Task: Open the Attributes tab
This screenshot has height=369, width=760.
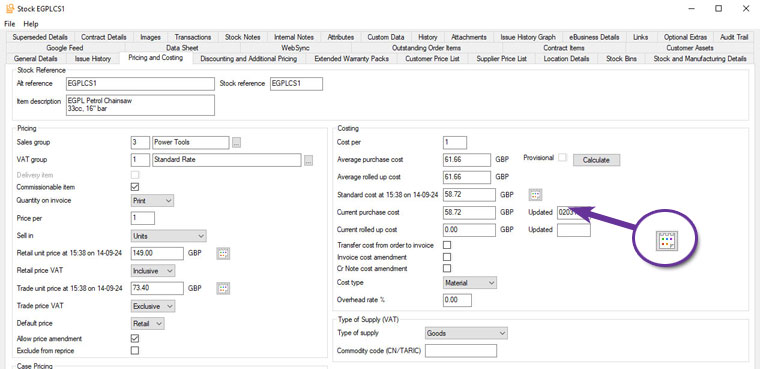Action: 341,37
